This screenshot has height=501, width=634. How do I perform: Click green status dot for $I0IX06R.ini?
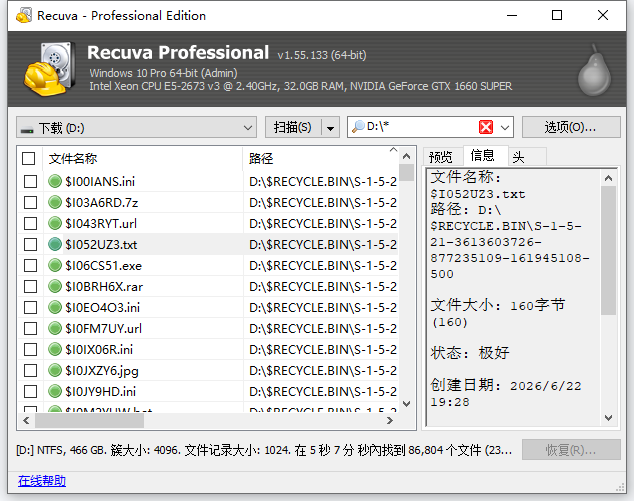55,349
